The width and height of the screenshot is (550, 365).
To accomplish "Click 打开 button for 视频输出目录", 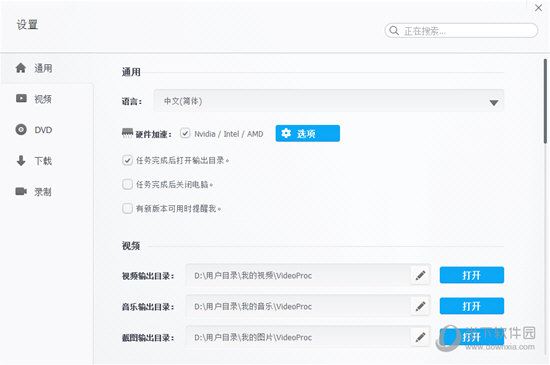I will pos(472,275).
